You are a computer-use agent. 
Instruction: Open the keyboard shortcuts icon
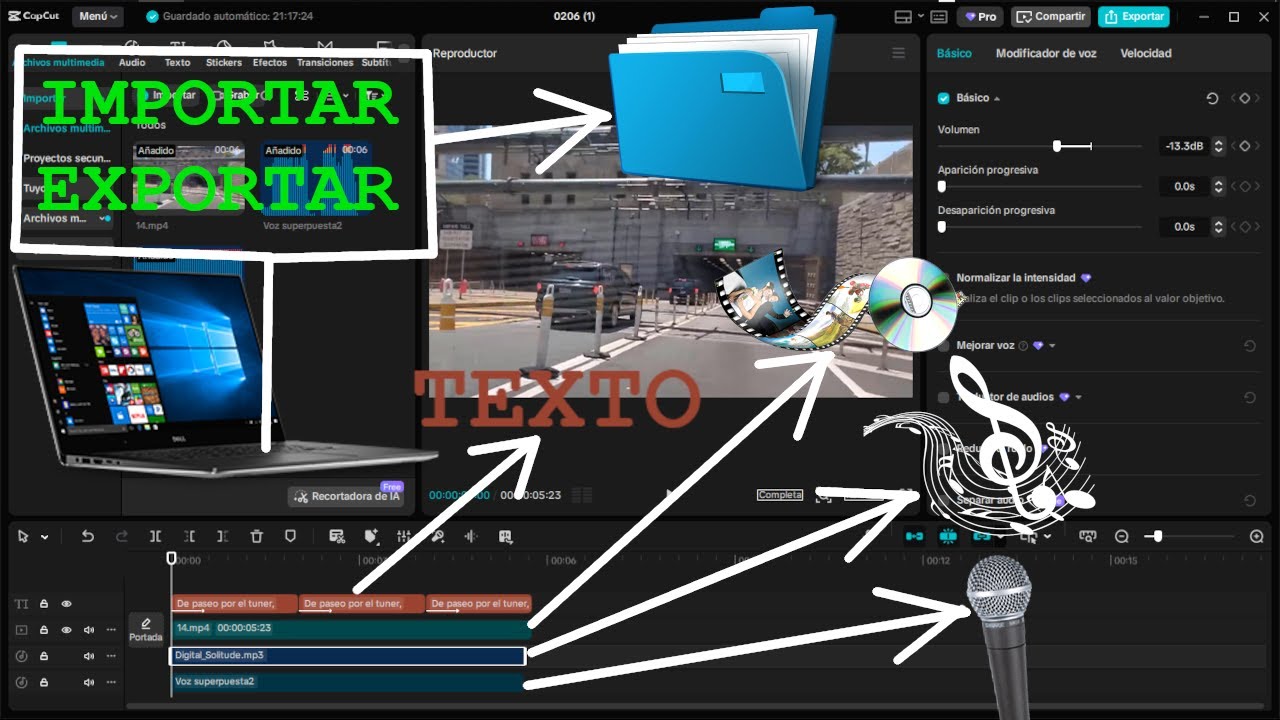tap(939, 16)
